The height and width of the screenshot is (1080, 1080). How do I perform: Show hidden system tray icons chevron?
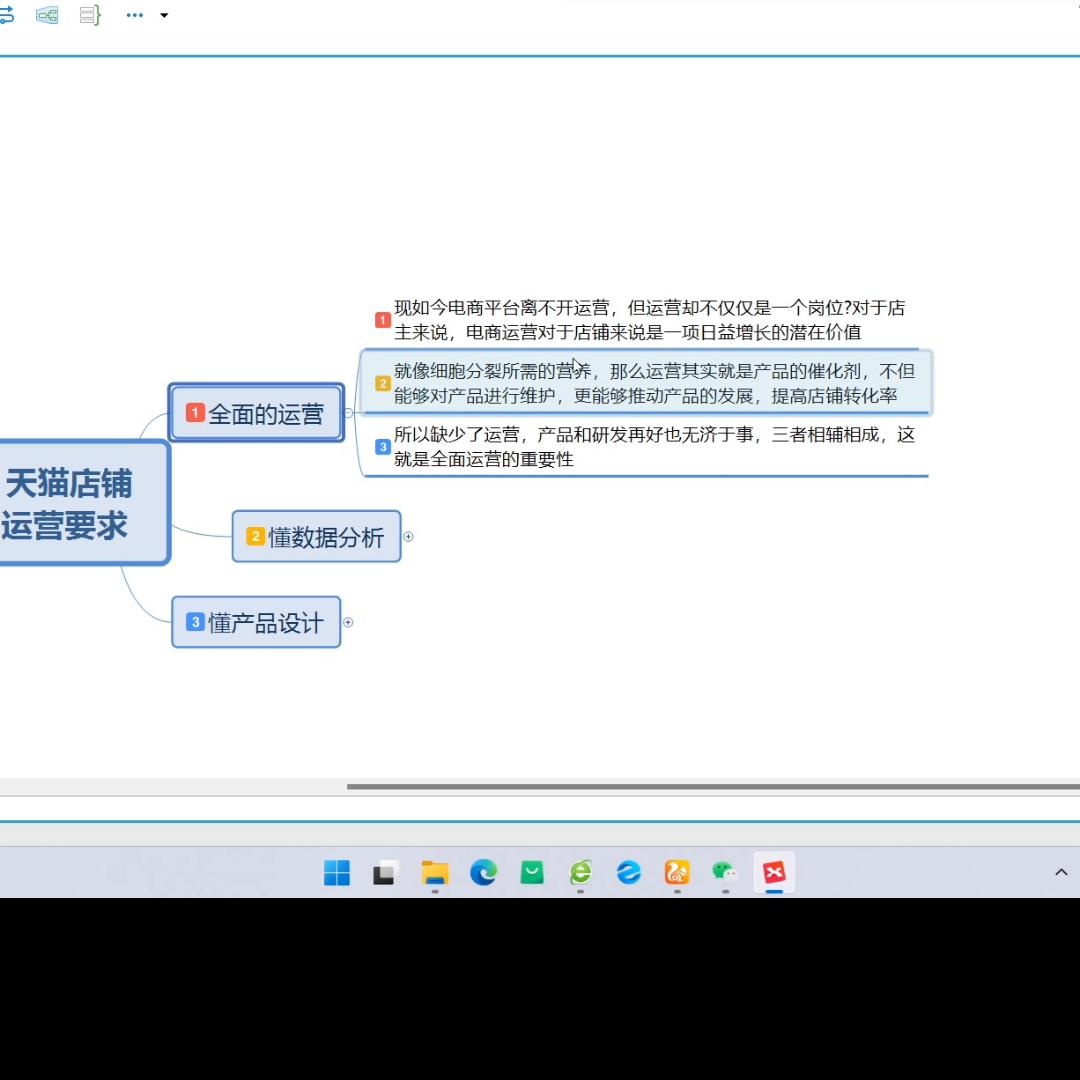click(1061, 872)
